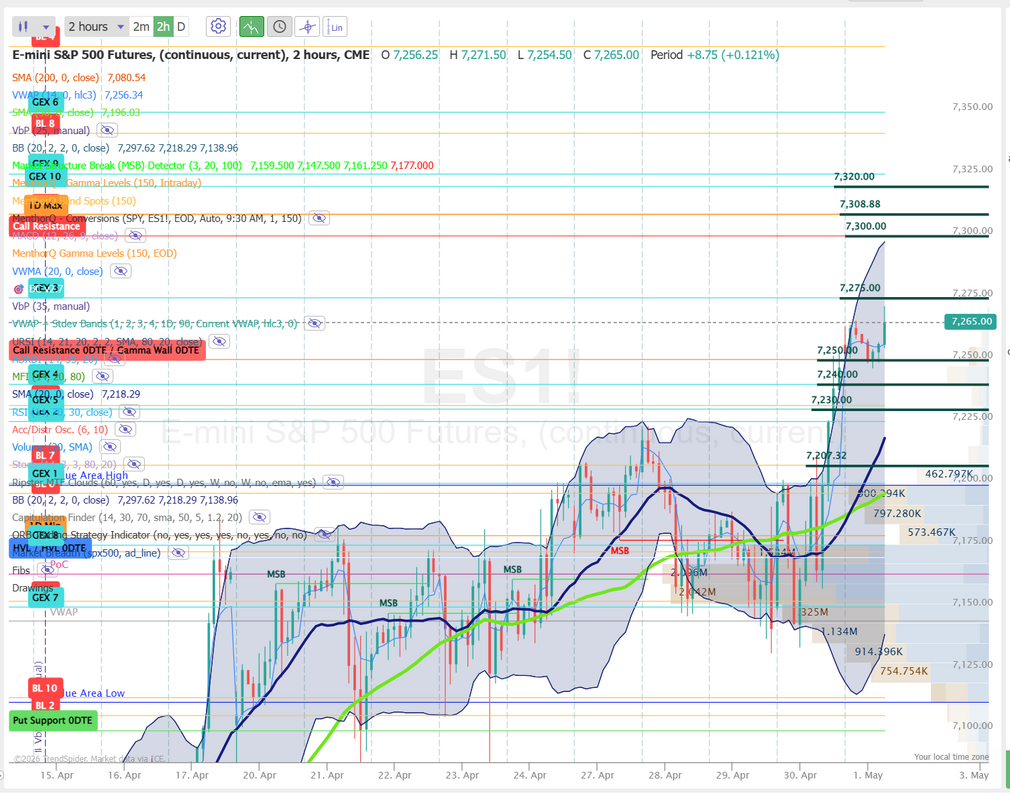
Task: Click VbP (35, manual) legend label
Action: click(x=51, y=306)
